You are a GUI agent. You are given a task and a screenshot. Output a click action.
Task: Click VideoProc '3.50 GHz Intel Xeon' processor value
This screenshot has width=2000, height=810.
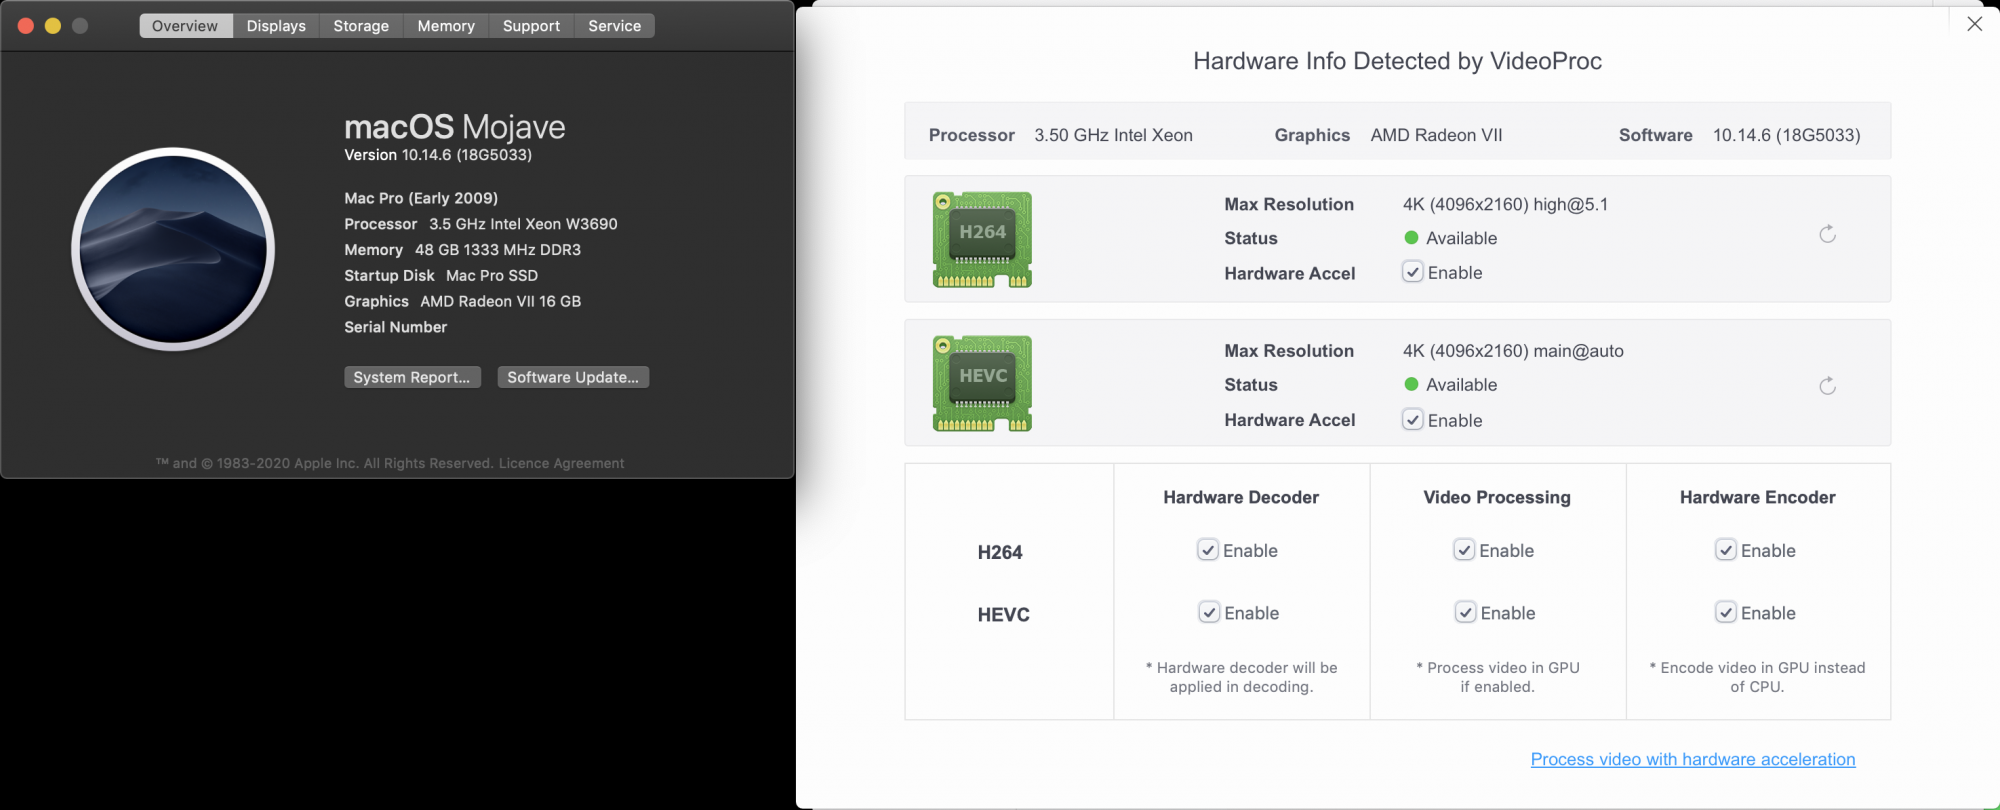pos(1113,135)
